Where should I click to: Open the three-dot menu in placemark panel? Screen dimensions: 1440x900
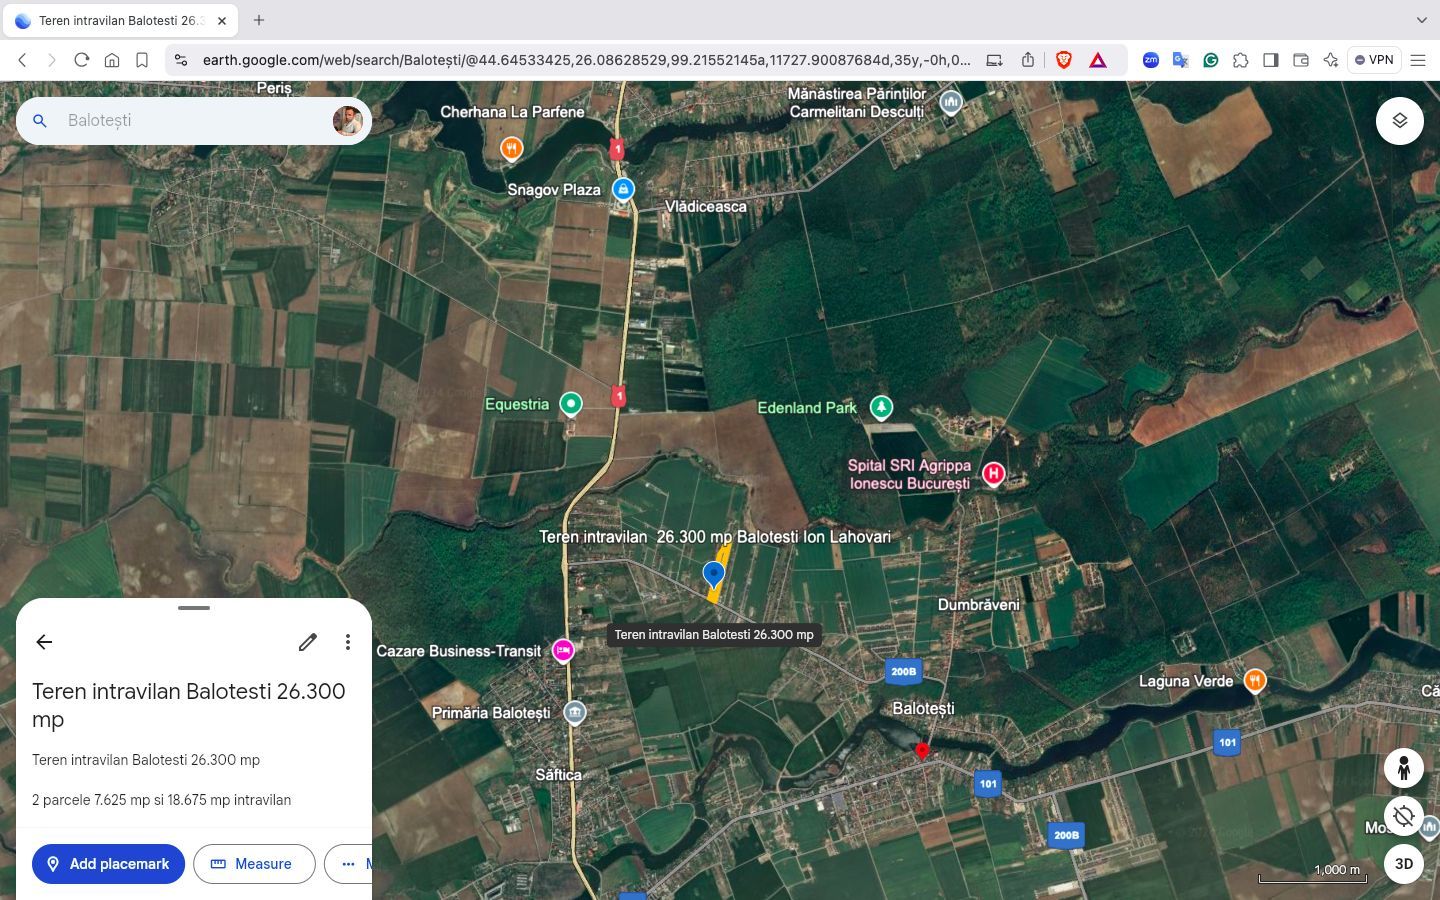coord(347,642)
